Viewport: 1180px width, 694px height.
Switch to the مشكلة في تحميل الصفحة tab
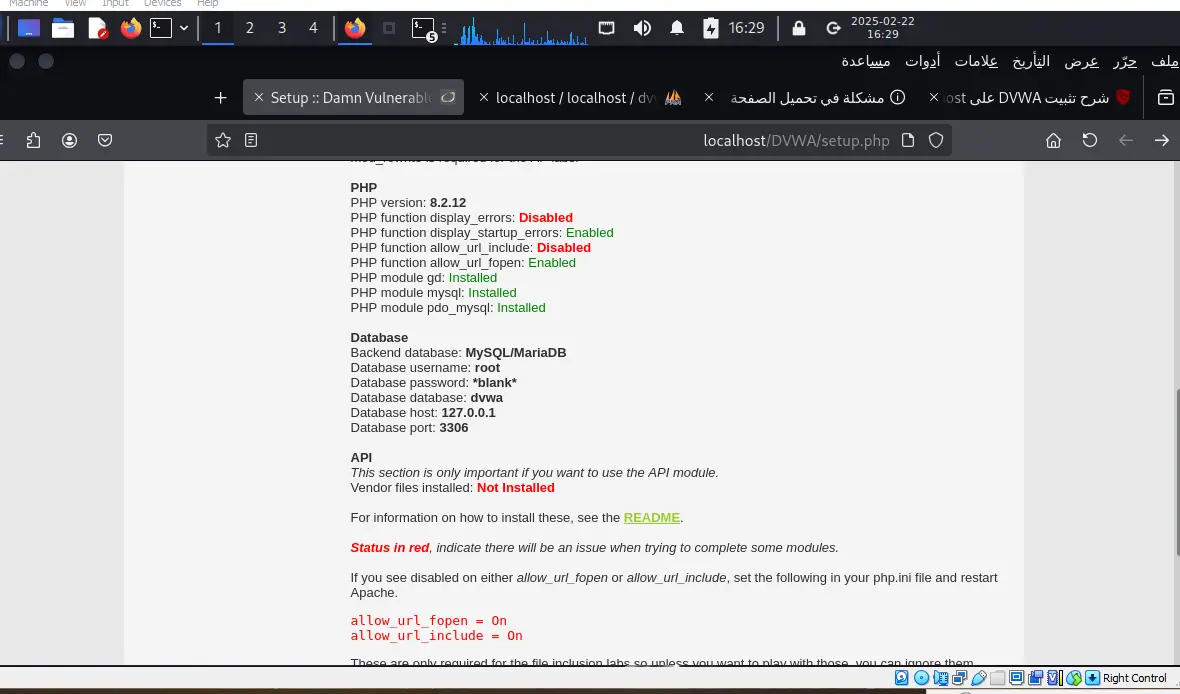click(805, 98)
